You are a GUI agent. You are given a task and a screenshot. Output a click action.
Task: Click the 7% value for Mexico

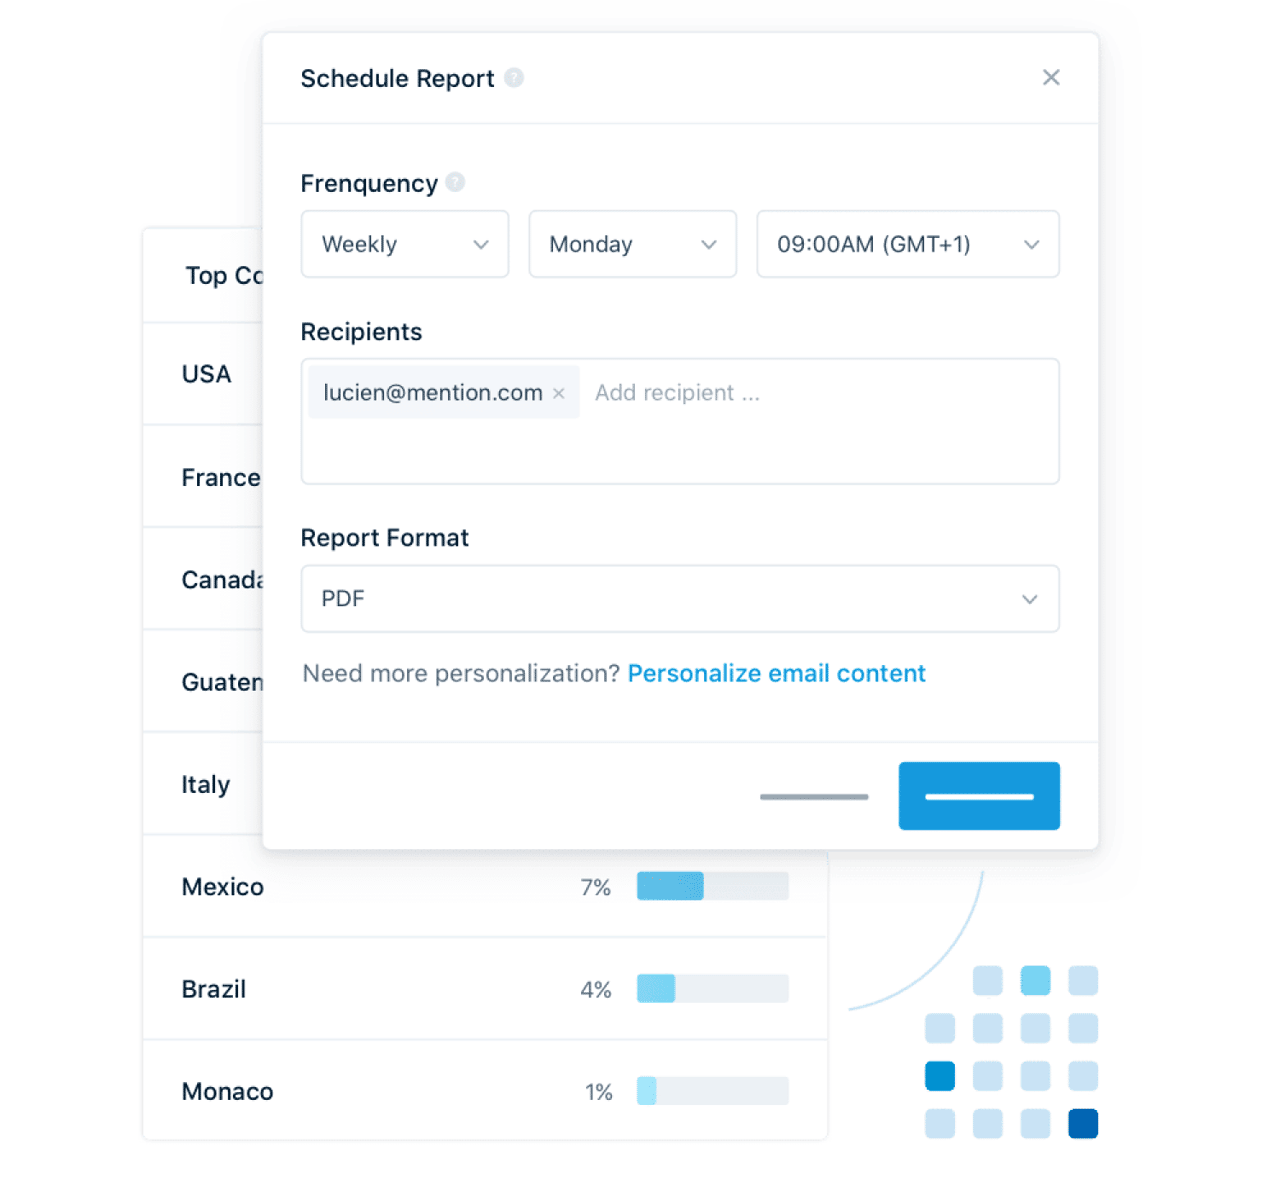[596, 887]
